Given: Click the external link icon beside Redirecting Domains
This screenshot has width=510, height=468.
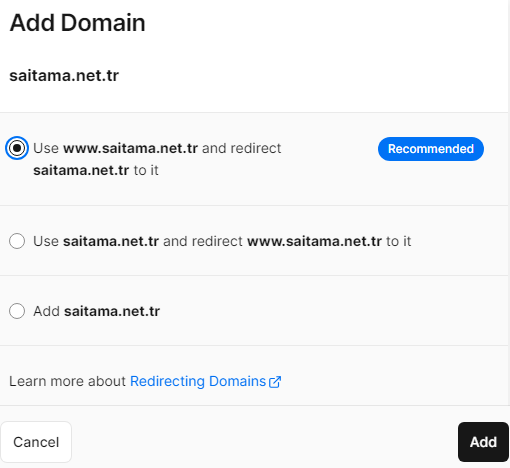Looking at the screenshot, I should pos(275,382).
